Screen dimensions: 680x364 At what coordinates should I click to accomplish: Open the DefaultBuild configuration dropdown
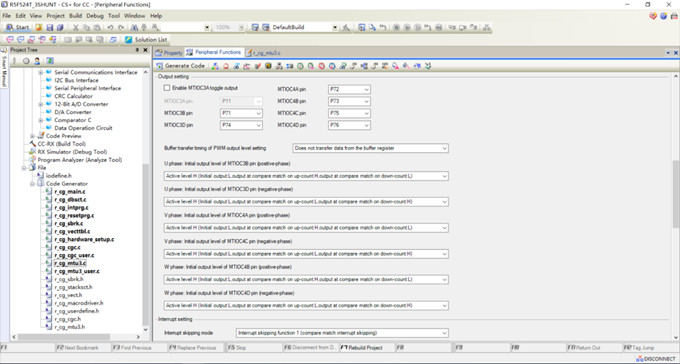[335, 27]
